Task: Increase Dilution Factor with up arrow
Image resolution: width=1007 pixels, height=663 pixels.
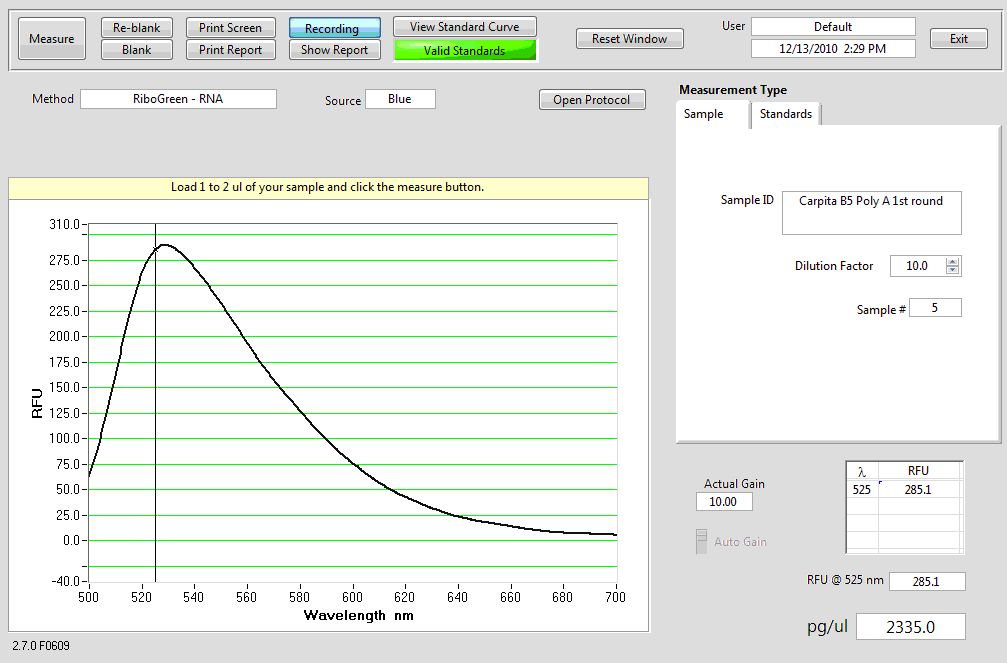Action: 952,262
